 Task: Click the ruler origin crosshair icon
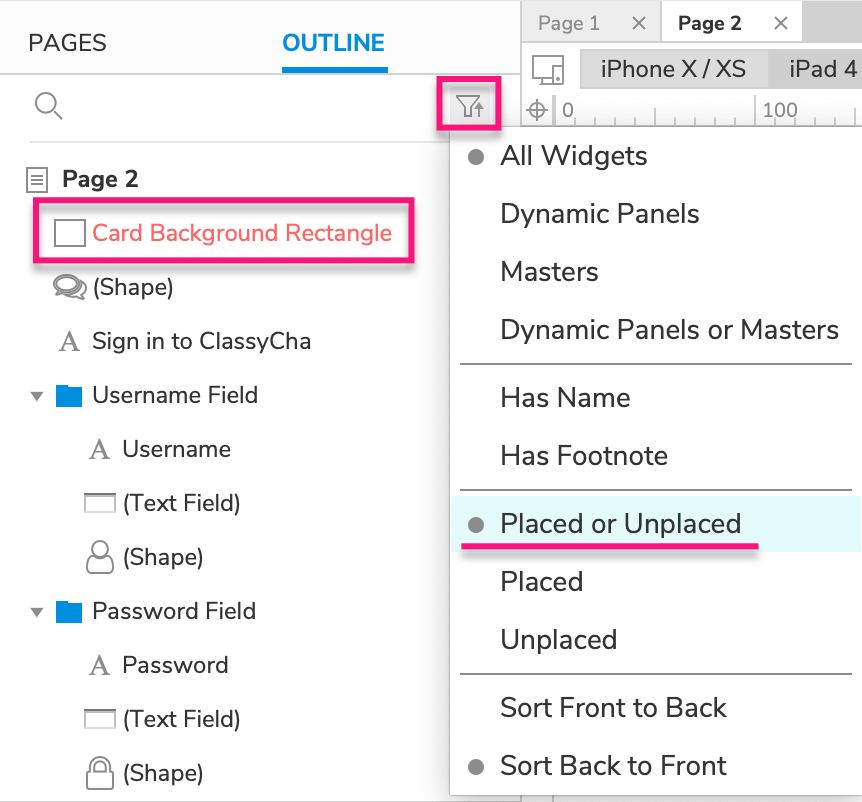[537, 110]
